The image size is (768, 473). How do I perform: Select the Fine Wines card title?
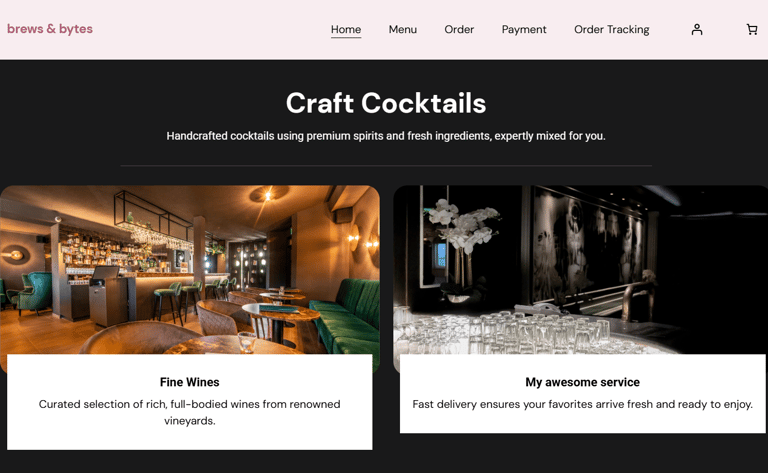click(190, 382)
